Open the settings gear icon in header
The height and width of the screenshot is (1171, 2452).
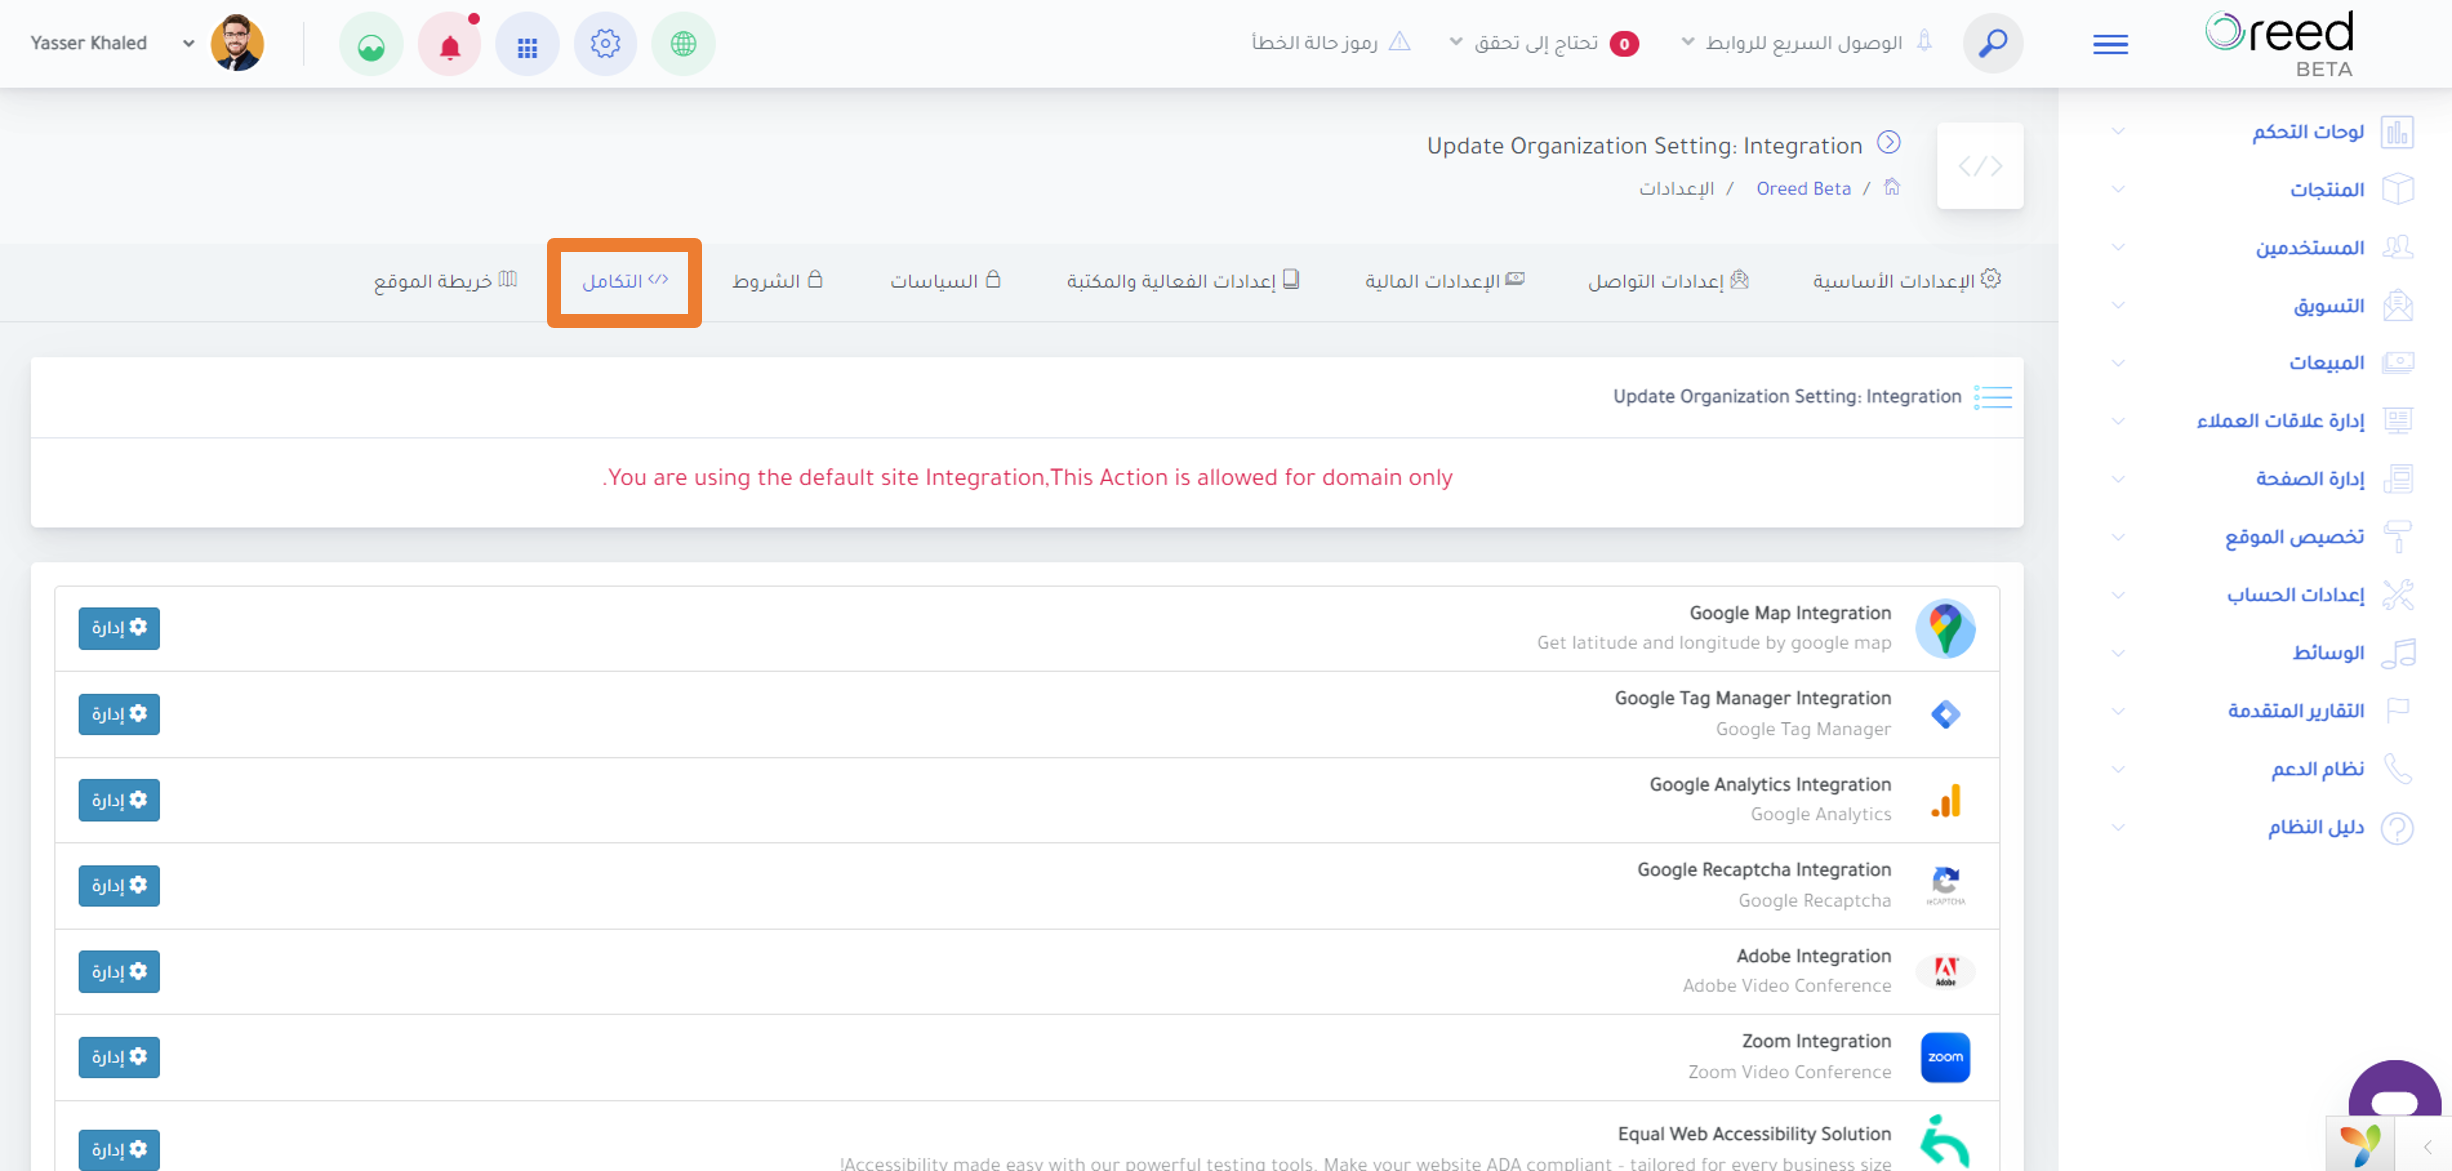tap(605, 44)
